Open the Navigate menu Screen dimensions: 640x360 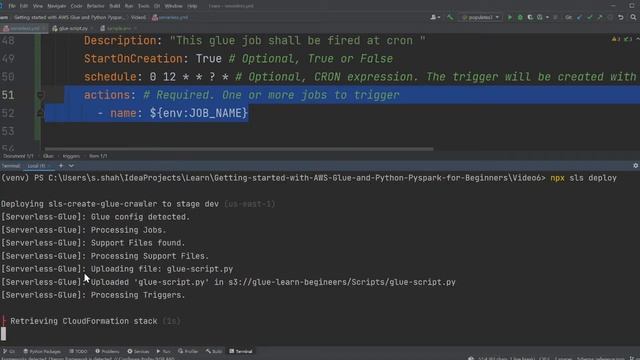tap(57, 6)
